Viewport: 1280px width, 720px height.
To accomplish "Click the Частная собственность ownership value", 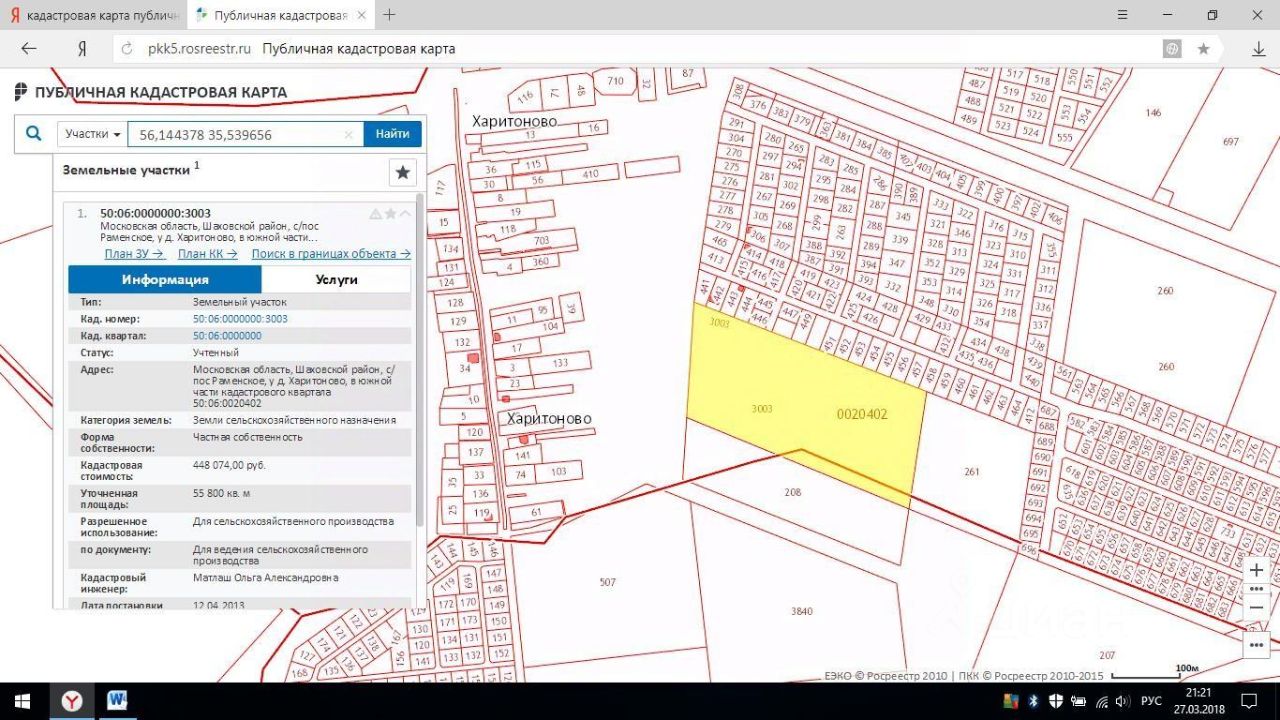I will [x=247, y=437].
